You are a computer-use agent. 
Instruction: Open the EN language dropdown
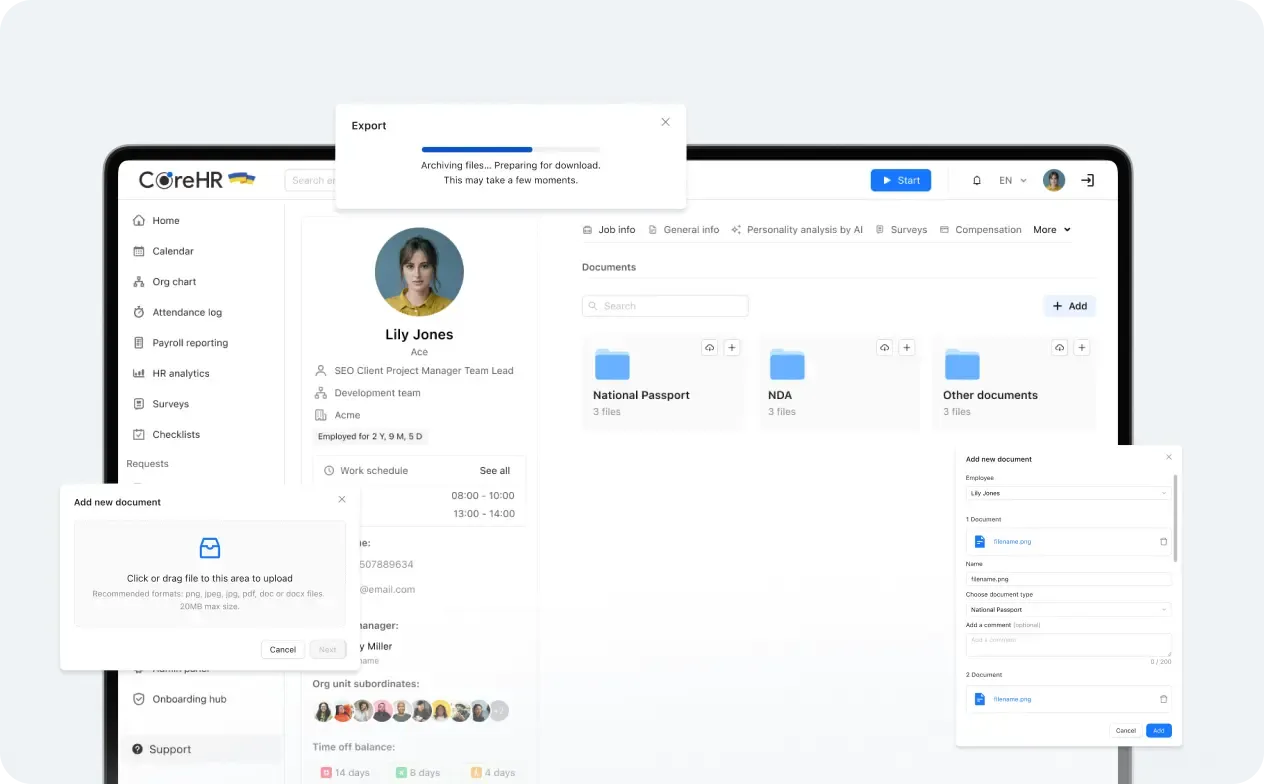click(1012, 181)
